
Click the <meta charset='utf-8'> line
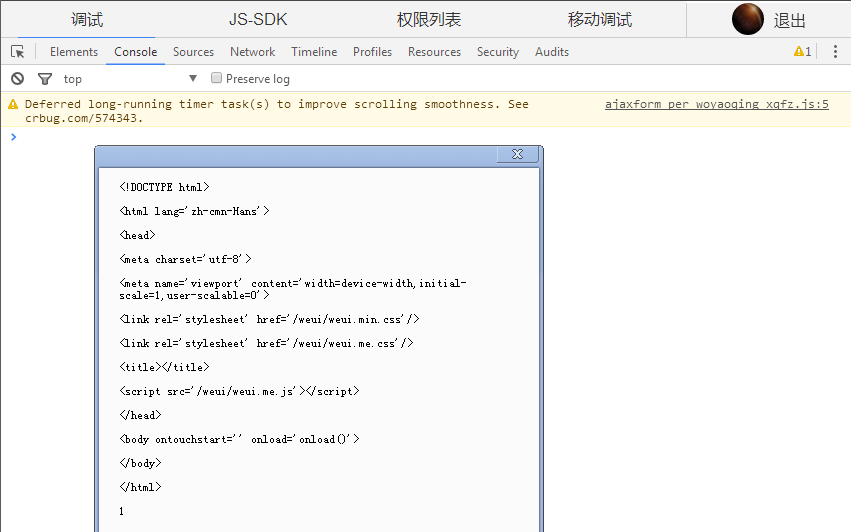[x=185, y=259]
